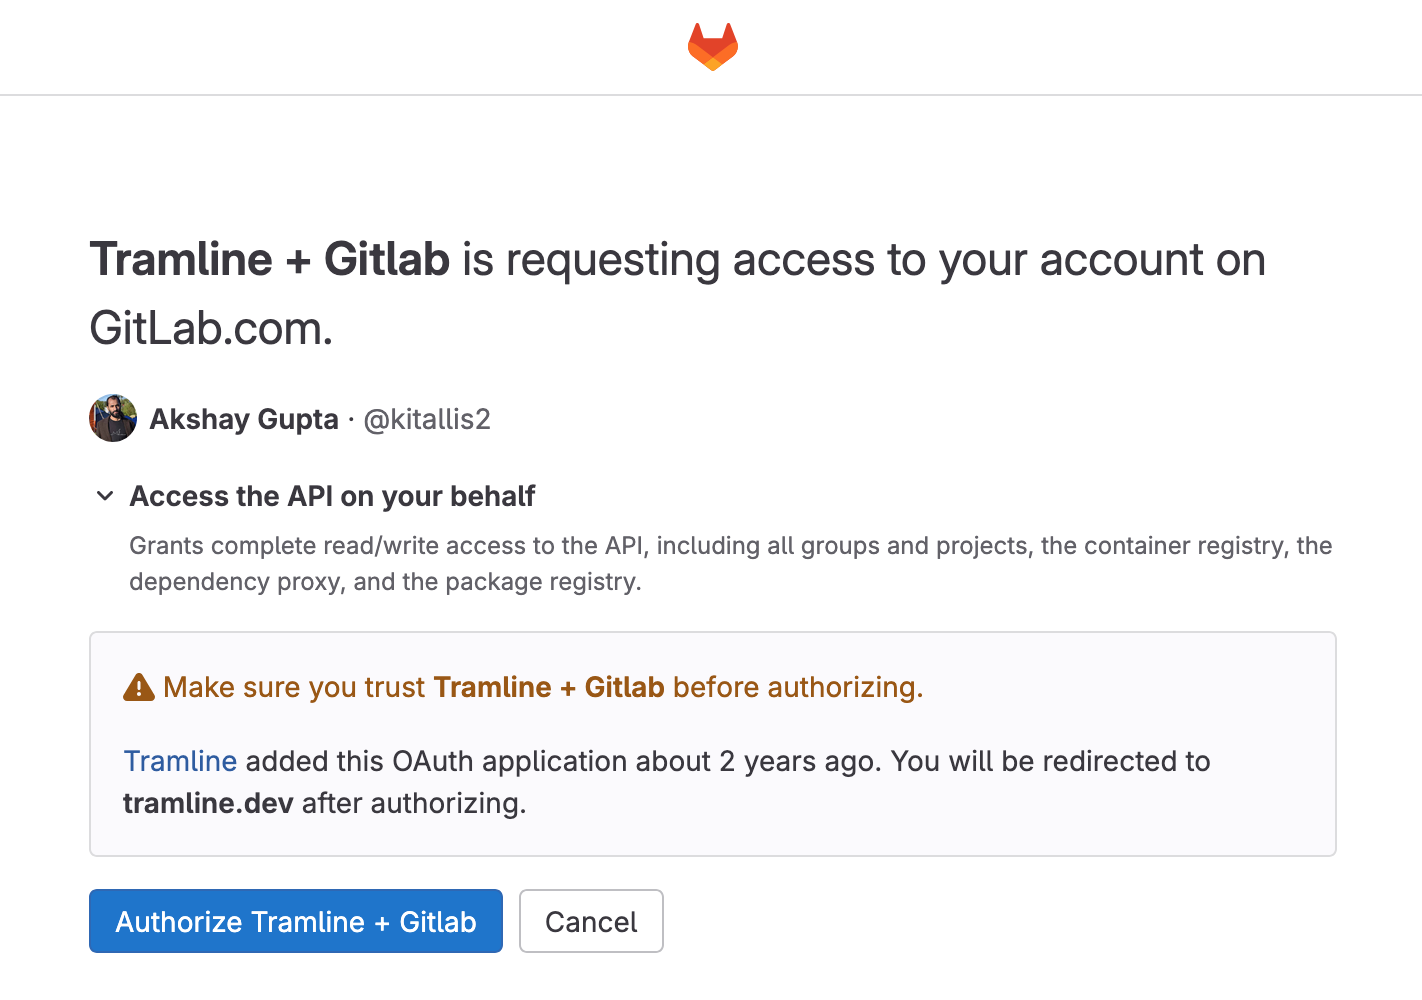The image size is (1422, 1000).
Task: Click the "Make sure you trust" warning text
Action: (x=298, y=687)
